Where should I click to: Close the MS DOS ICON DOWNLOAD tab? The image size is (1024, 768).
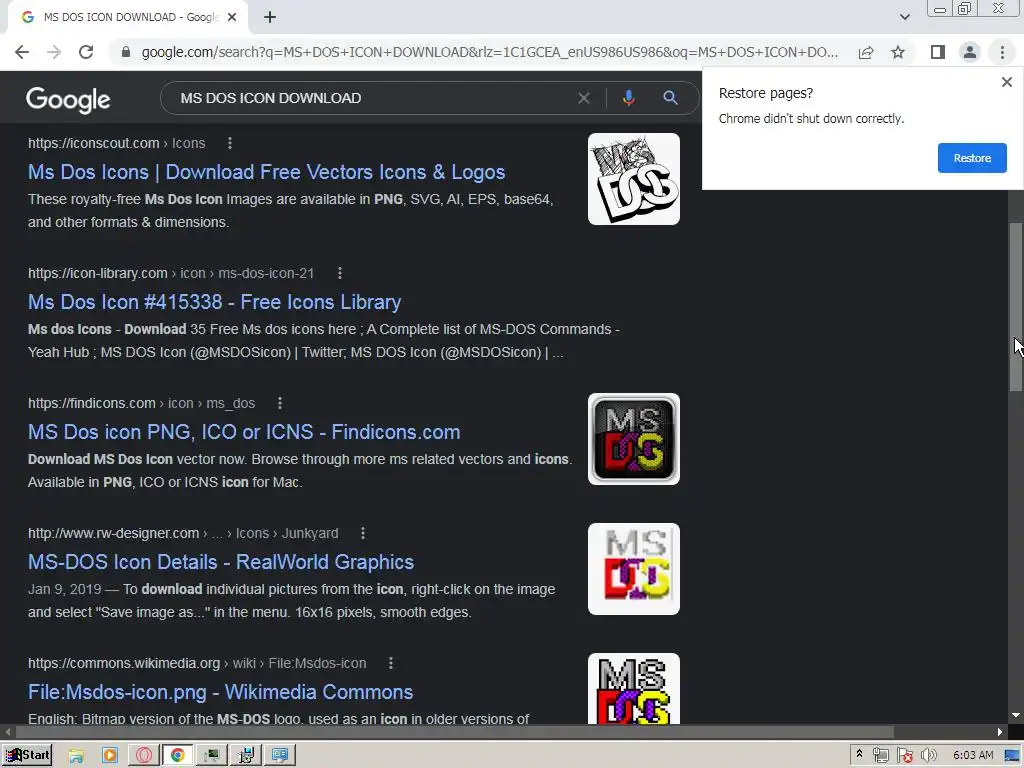232,18
